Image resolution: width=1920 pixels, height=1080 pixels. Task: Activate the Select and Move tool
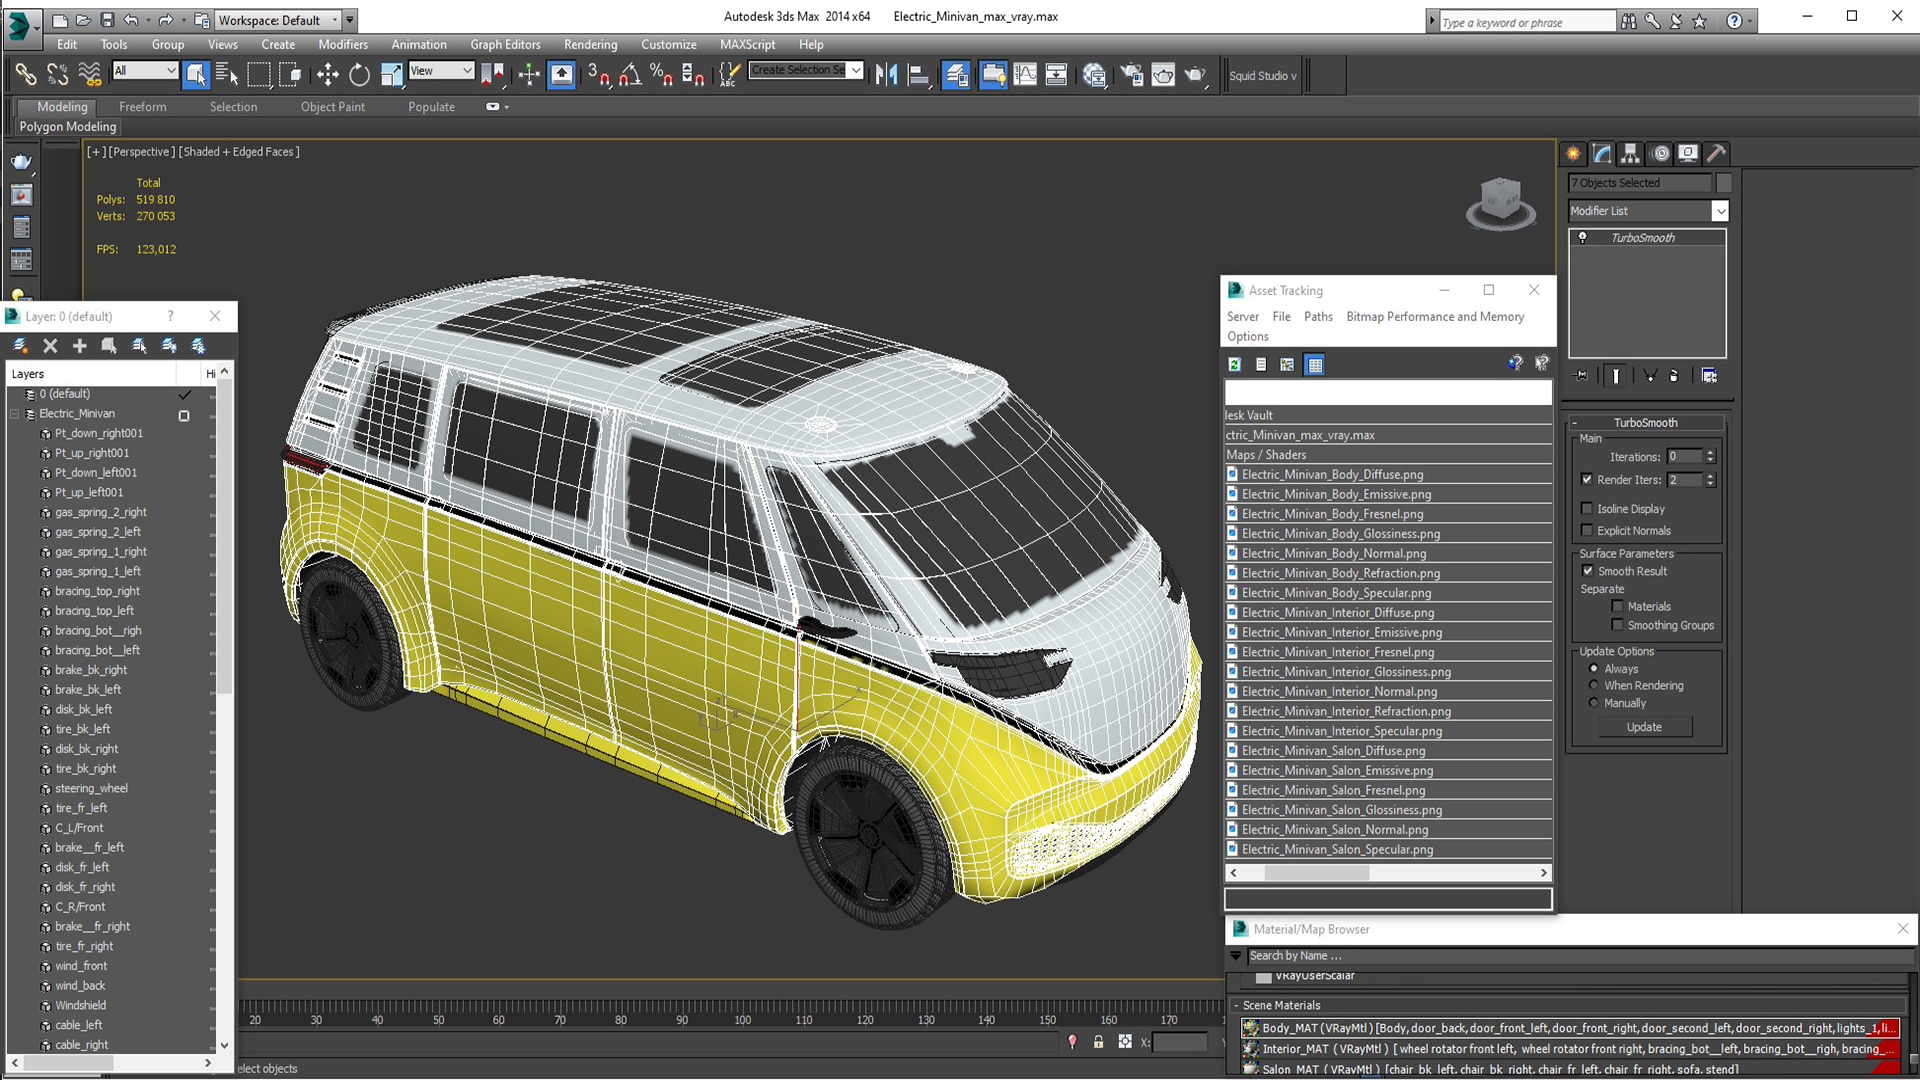click(327, 74)
